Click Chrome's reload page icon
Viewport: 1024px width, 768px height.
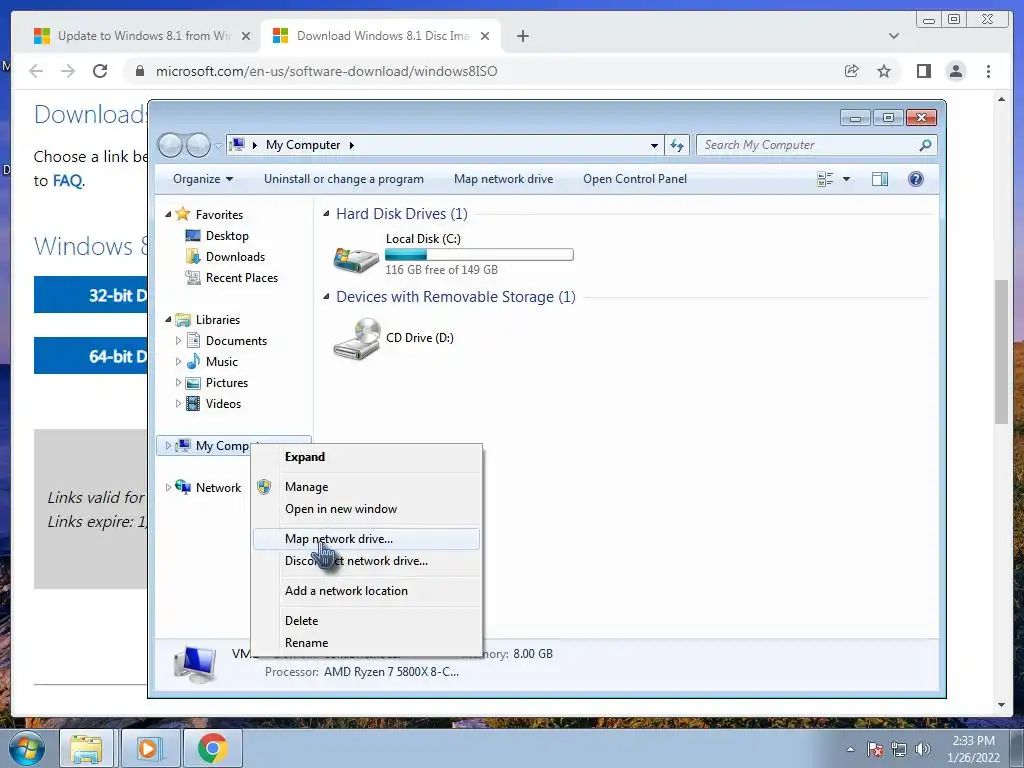[100, 71]
